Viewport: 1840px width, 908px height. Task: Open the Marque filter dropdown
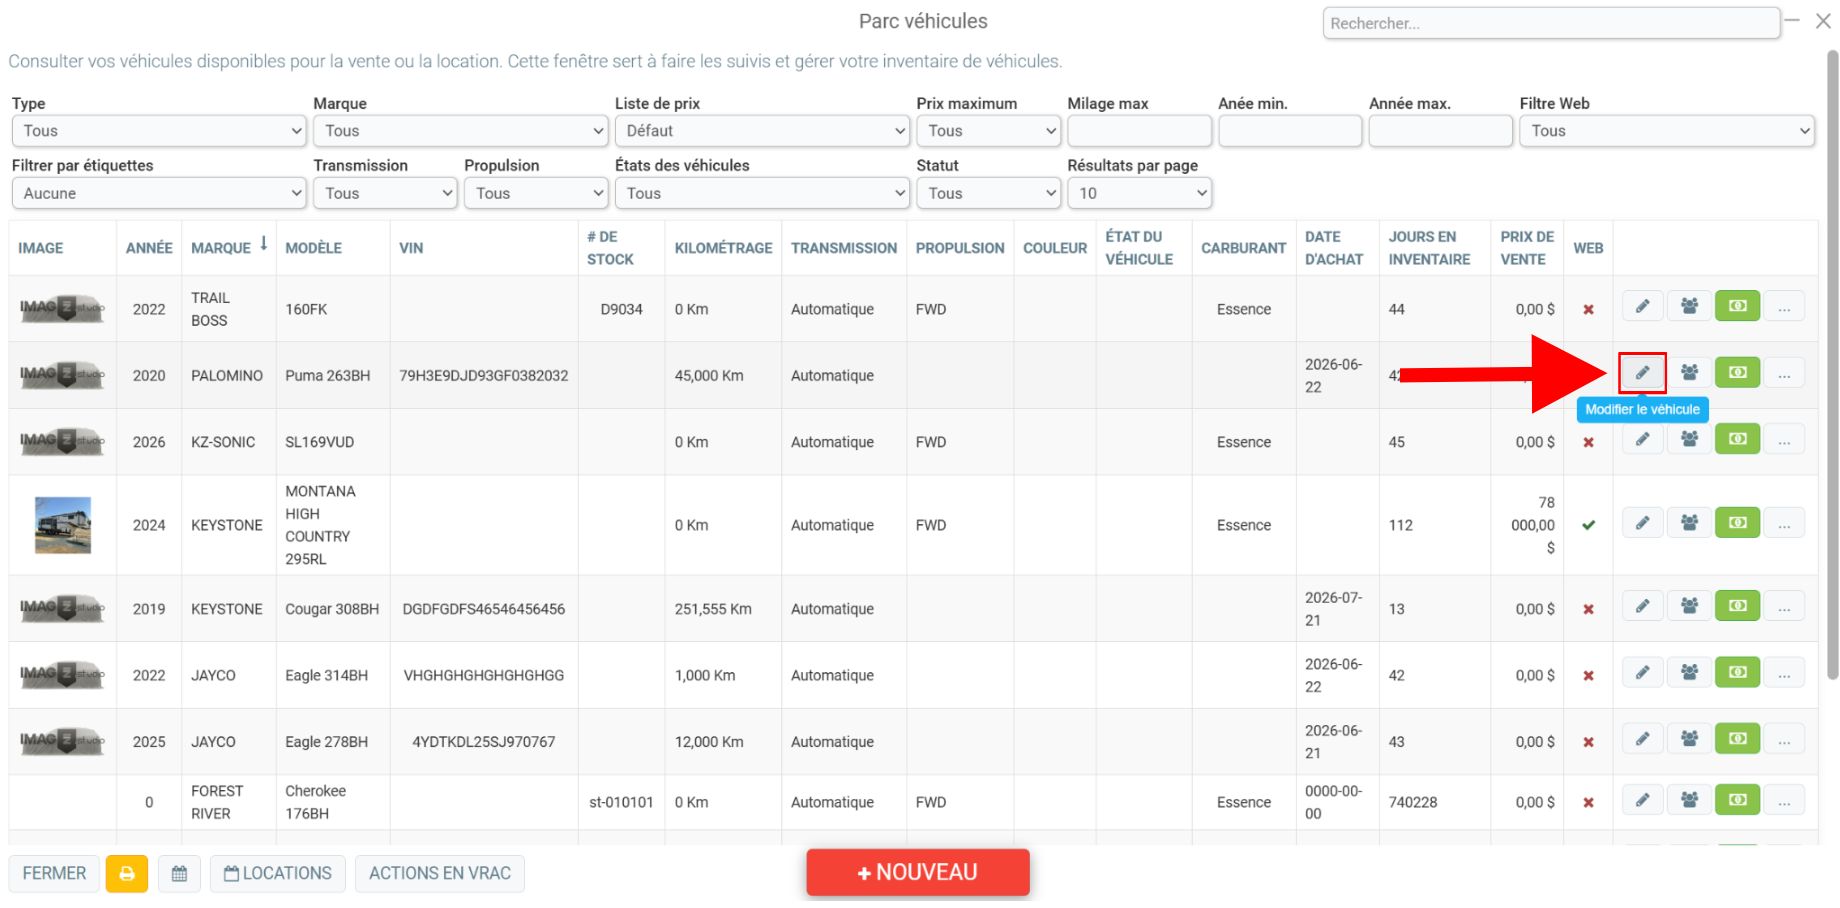460,131
